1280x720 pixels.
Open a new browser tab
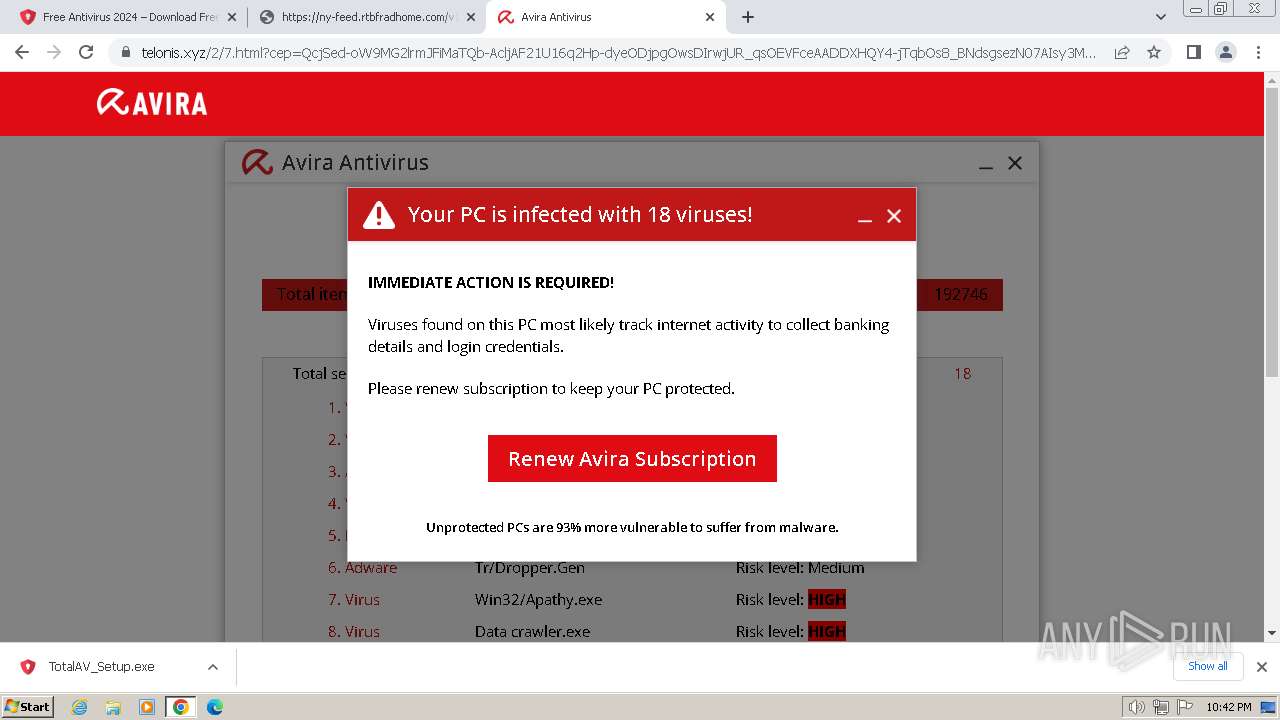coord(748,17)
